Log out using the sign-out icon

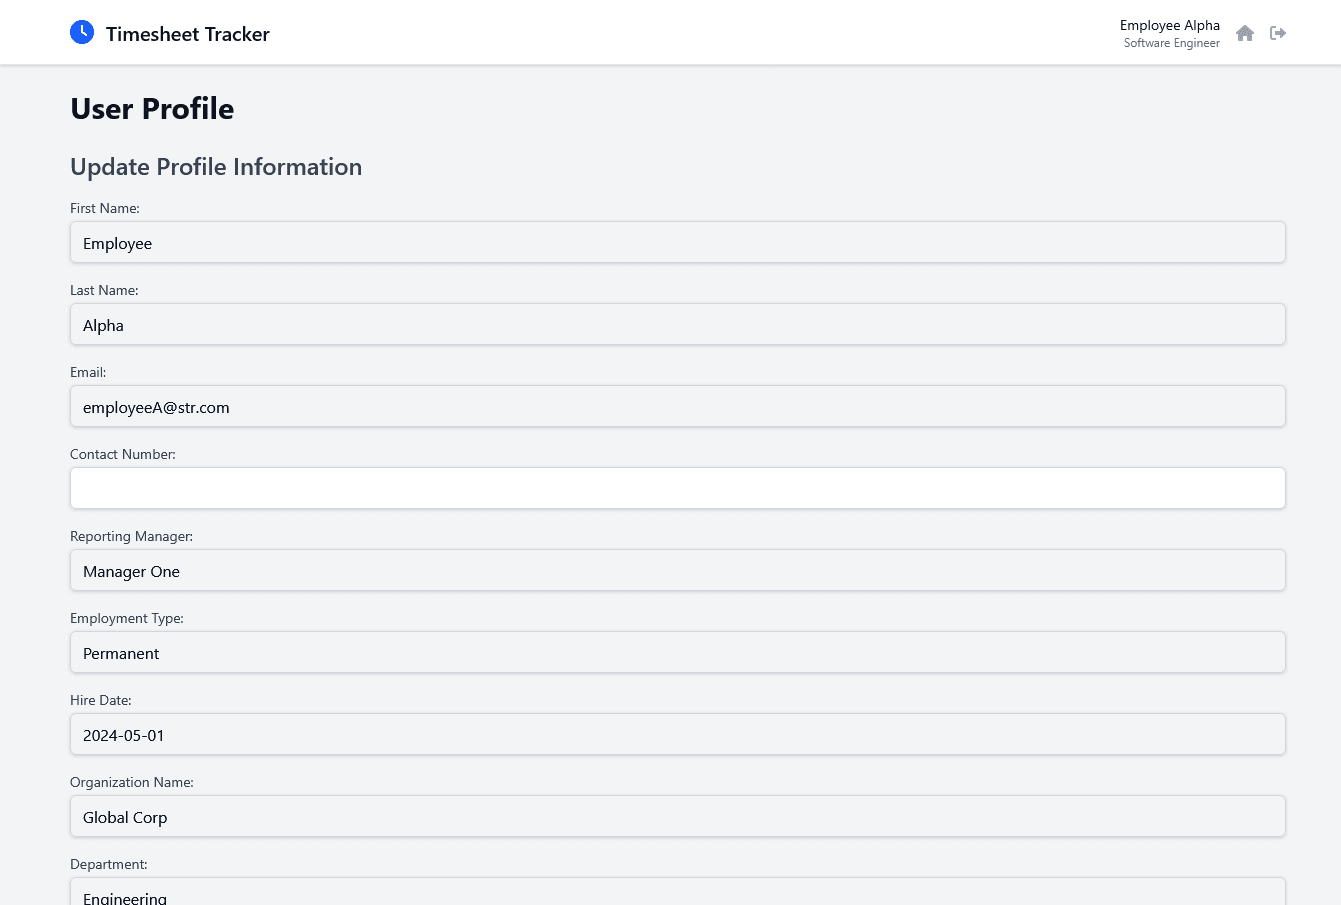coord(1278,33)
